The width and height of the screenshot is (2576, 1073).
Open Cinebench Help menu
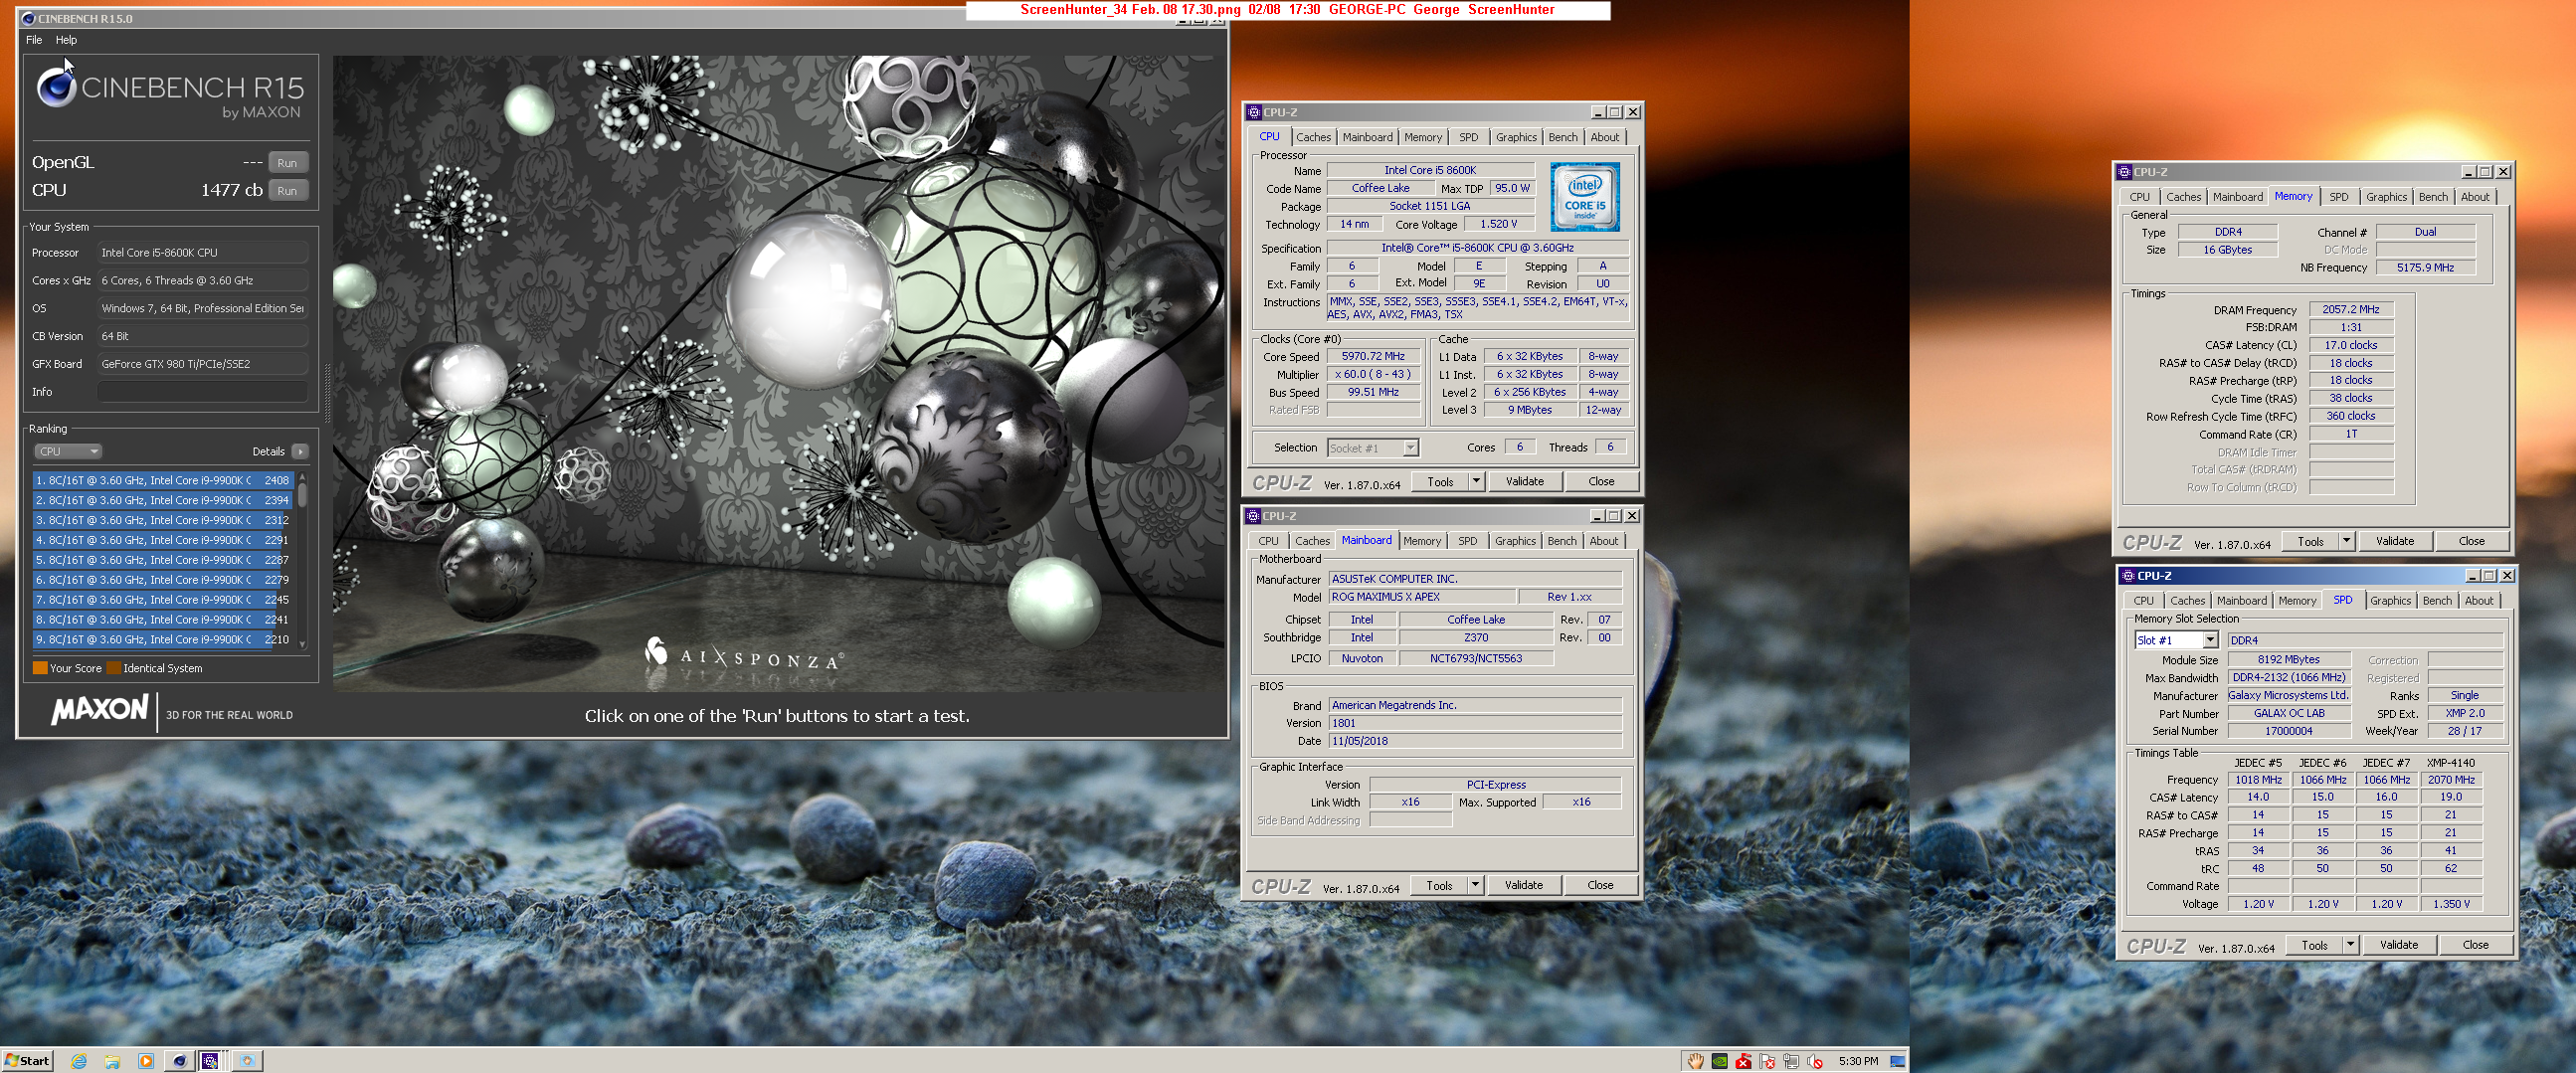66,40
